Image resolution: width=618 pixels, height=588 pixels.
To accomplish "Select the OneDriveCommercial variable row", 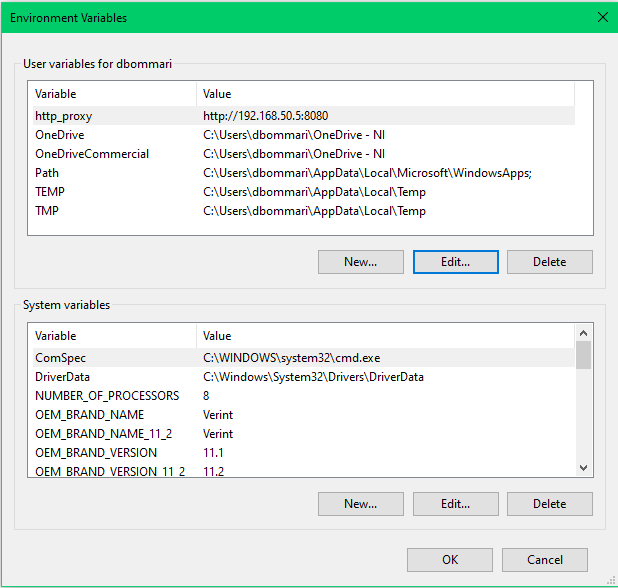I will (x=303, y=154).
